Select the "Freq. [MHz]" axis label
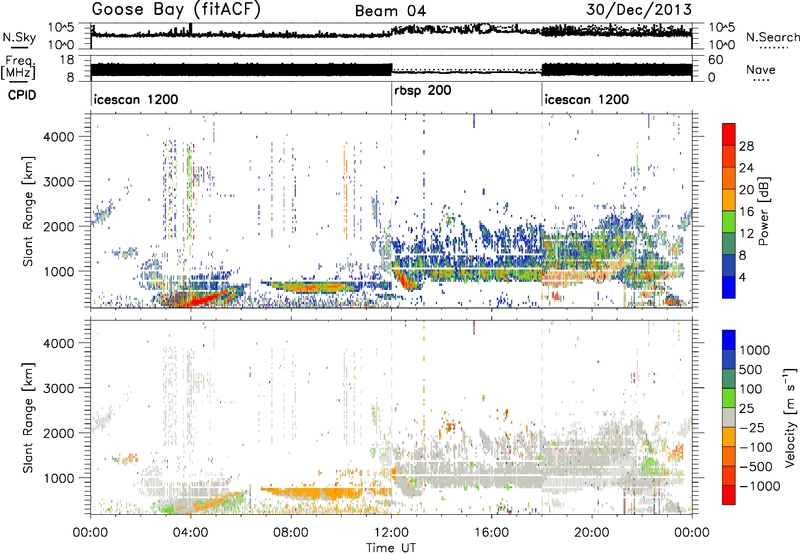This screenshot has width=800, height=554. [x=18, y=67]
